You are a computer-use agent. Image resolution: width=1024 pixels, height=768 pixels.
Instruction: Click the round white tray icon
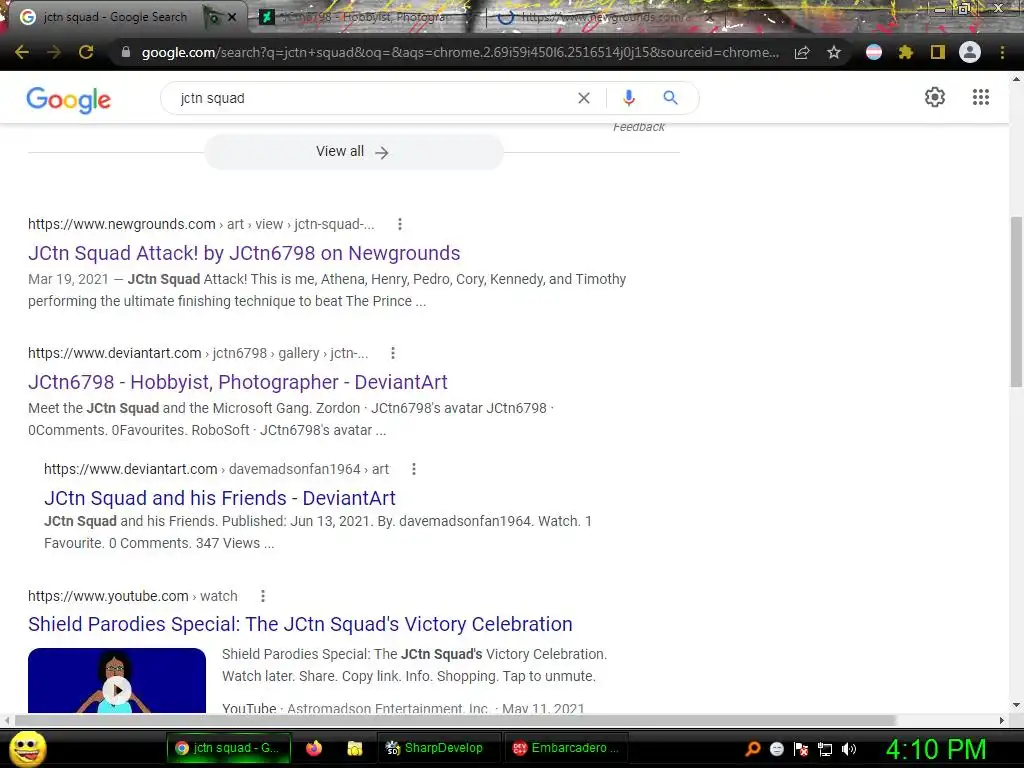point(776,749)
